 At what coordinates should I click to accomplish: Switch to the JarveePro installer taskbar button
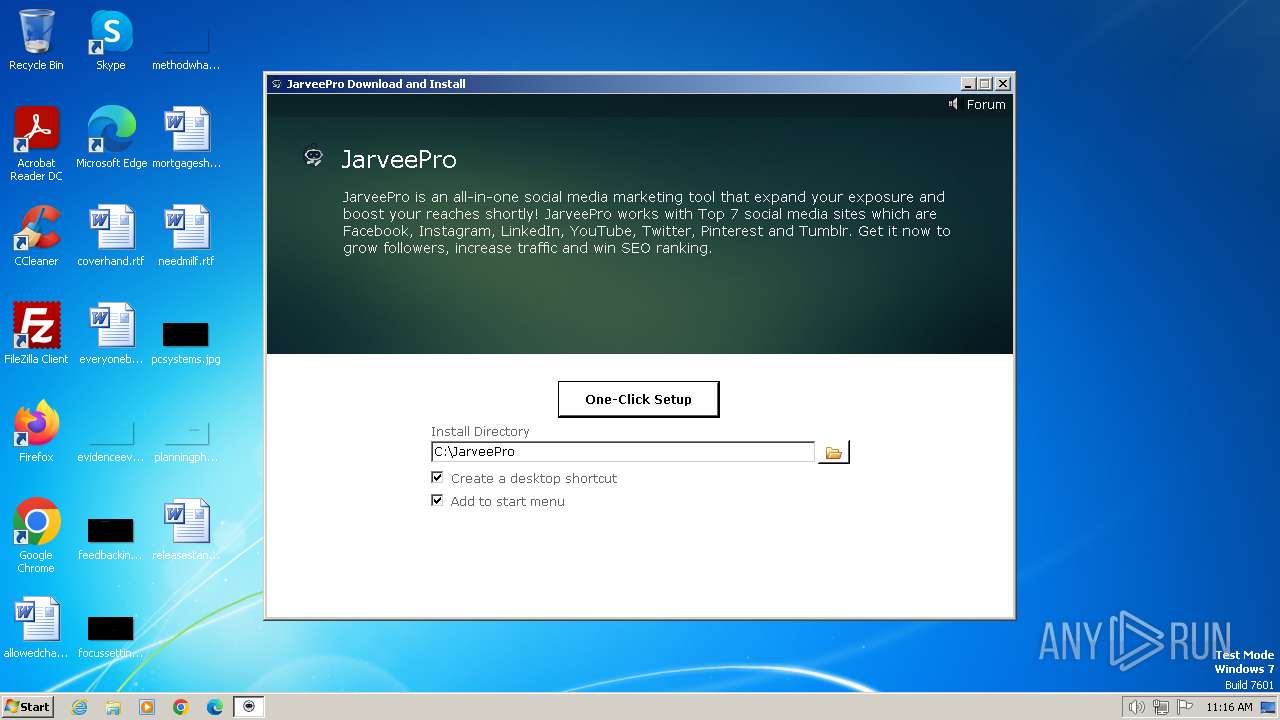[249, 707]
